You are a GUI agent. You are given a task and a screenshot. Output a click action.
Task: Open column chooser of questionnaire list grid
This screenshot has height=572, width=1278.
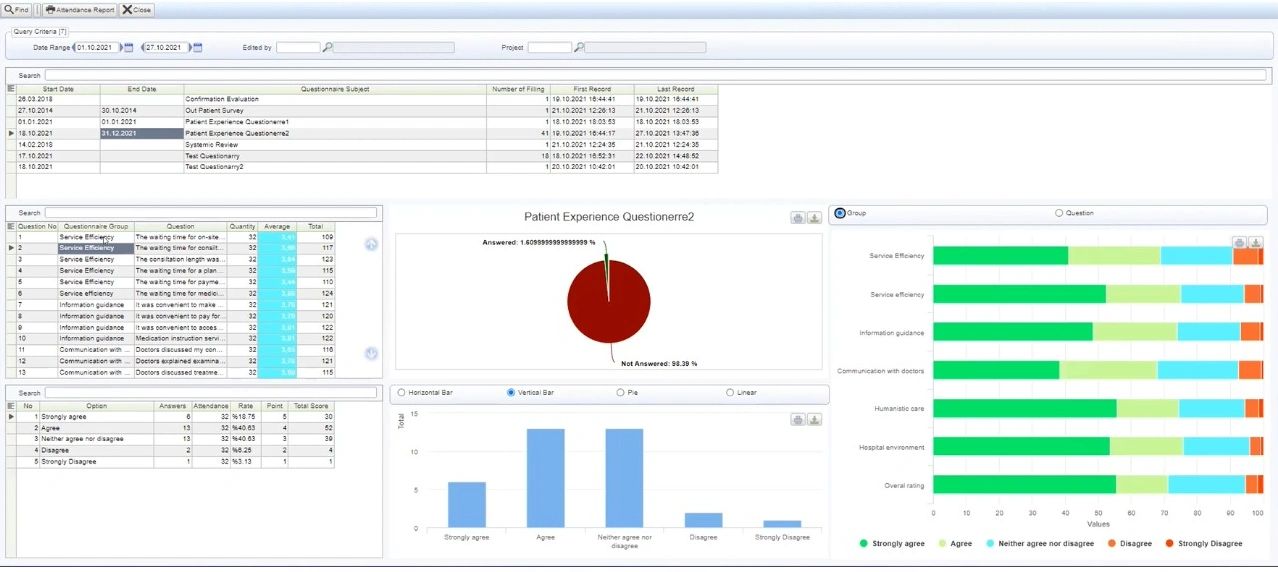point(11,89)
